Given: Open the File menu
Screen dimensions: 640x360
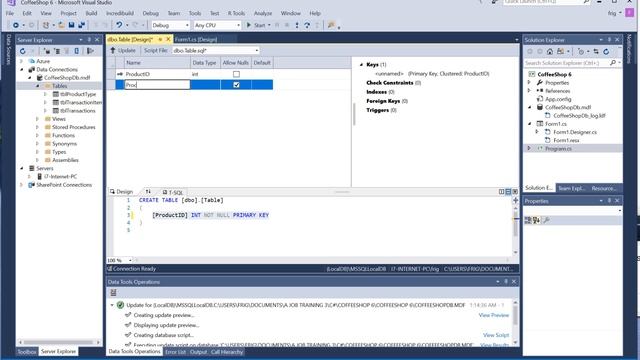Looking at the screenshot, I should pyautogui.click(x=10, y=13).
